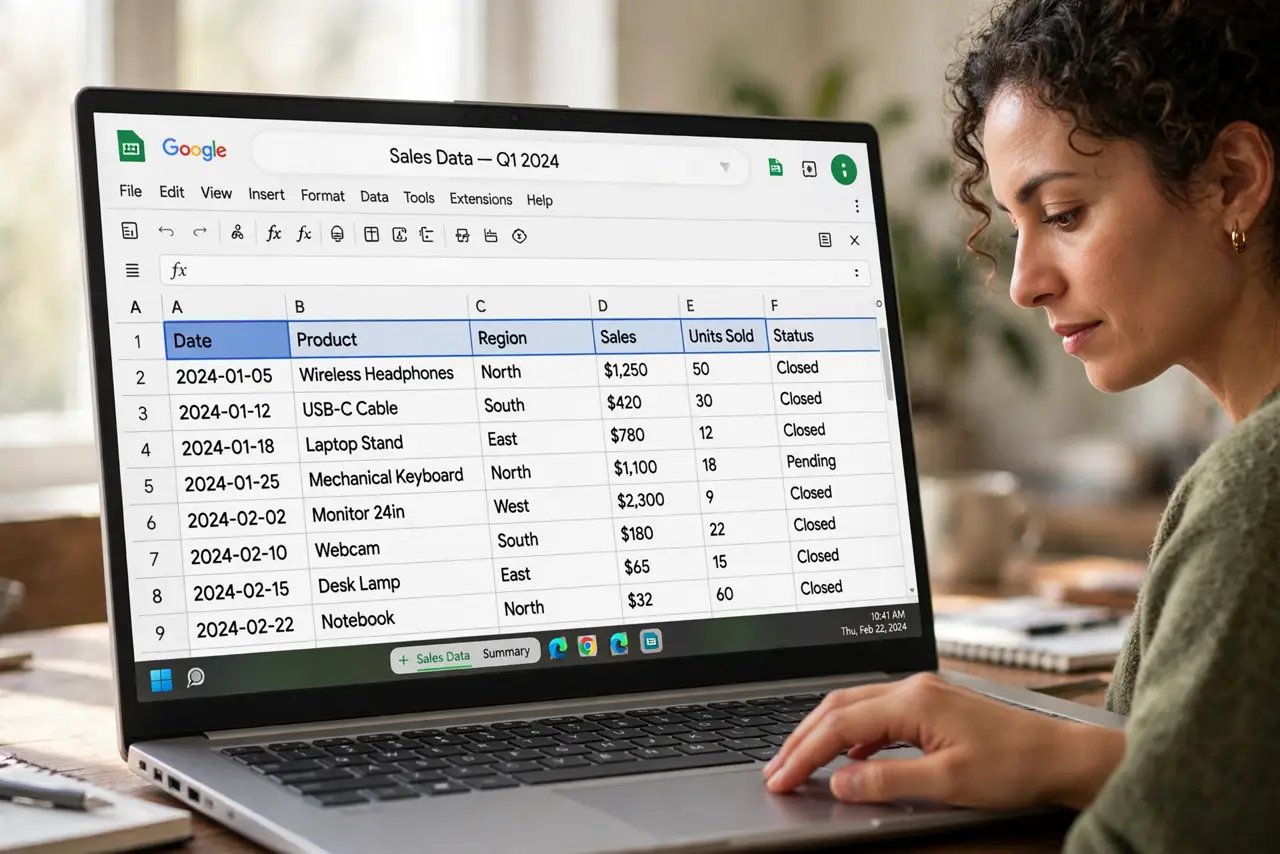1280x854 pixels.
Task: Select the 2024-02-10 date cell
Action: point(245,556)
